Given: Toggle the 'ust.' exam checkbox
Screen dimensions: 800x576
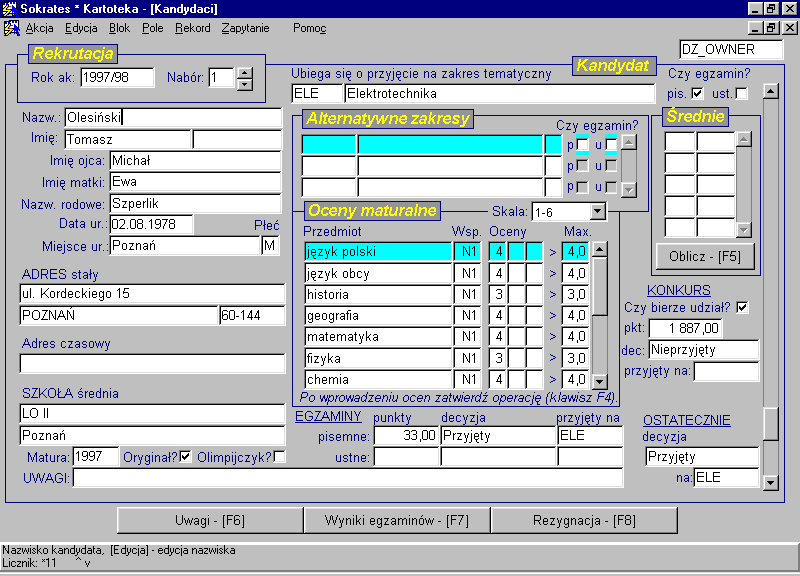Looking at the screenshot, I should (x=742, y=93).
